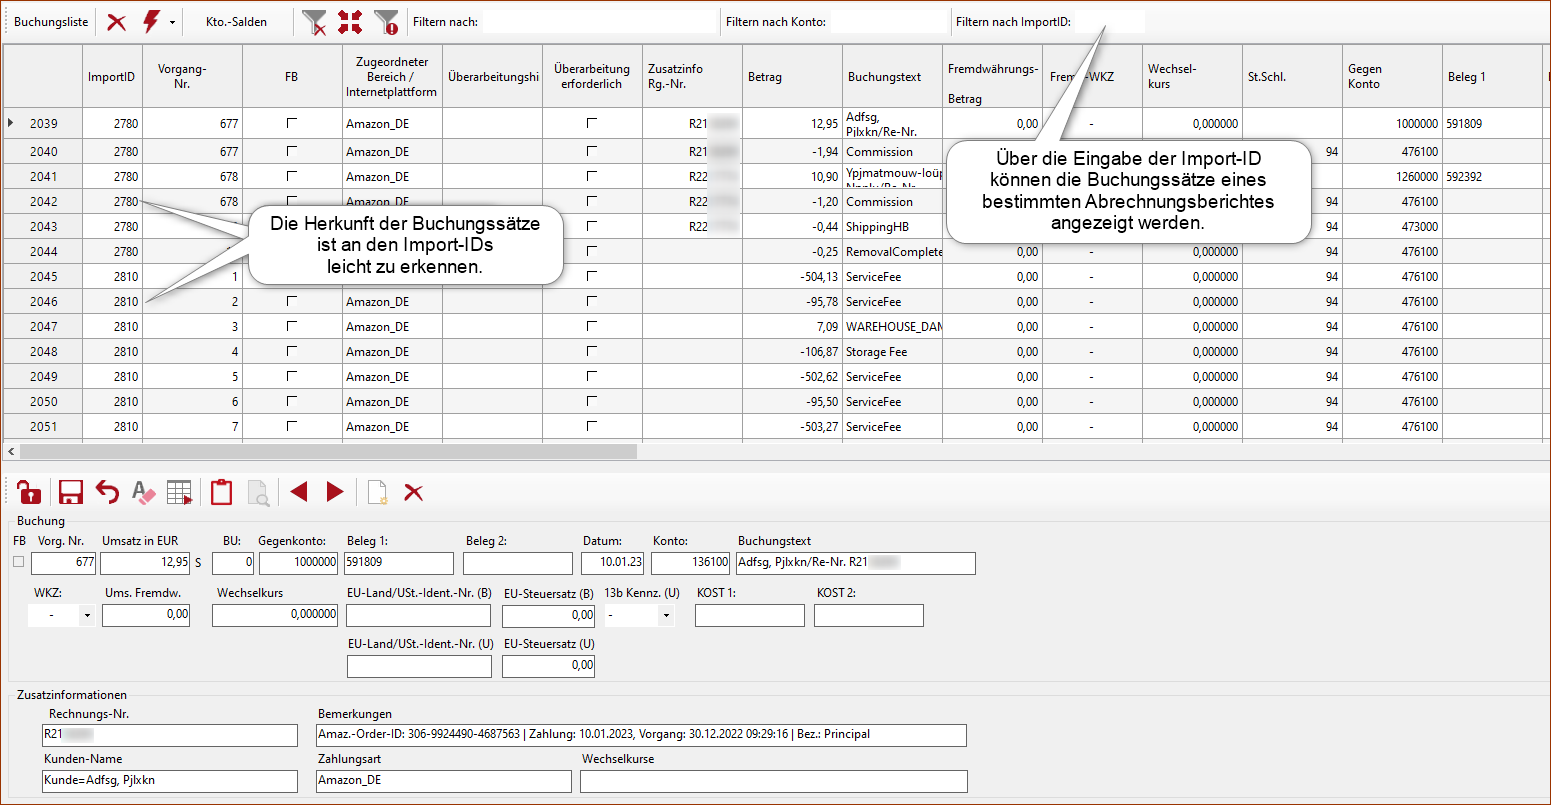The height and width of the screenshot is (805, 1551).
Task: Click the Buchungsliste toolbar label
Action: pyautogui.click(x=51, y=22)
